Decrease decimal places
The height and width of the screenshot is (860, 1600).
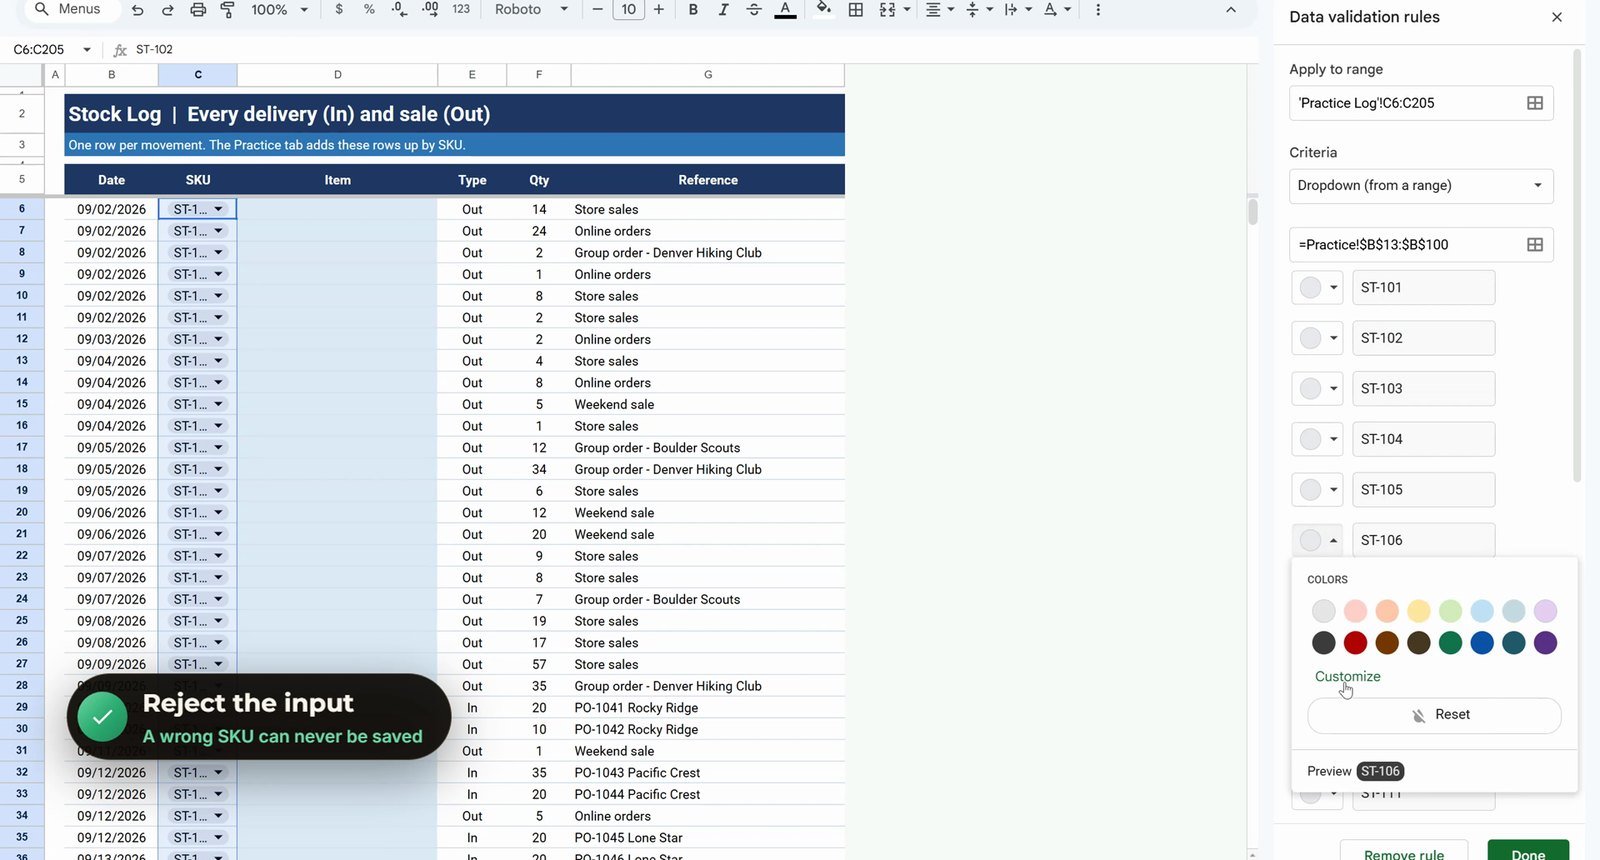tap(399, 9)
